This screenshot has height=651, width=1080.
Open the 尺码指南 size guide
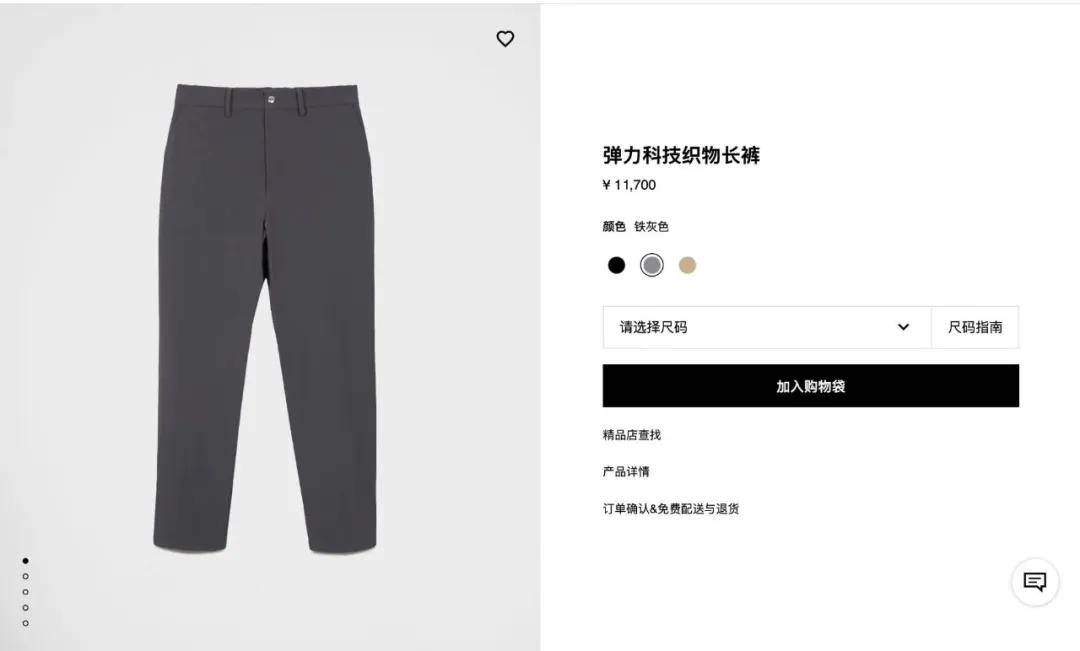[x=975, y=327]
